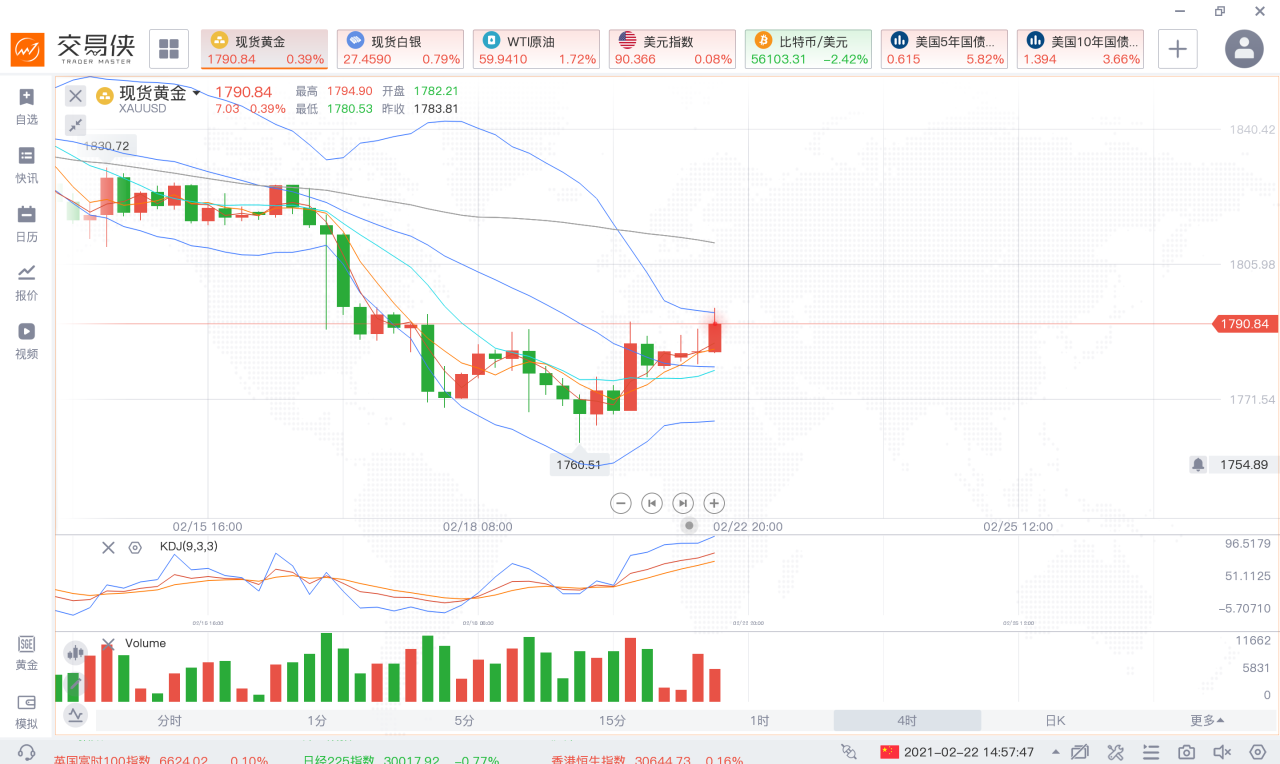
Task: Open KDJ indicator settings gear
Action: point(135,547)
